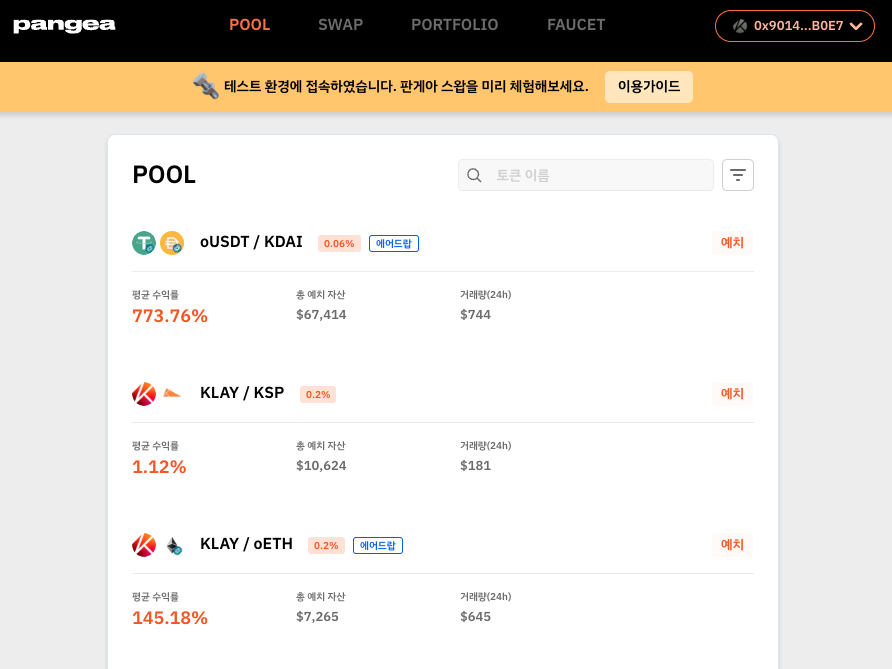Click the oETH token icon
Image resolution: width=892 pixels, height=669 pixels.
[x=174, y=546]
